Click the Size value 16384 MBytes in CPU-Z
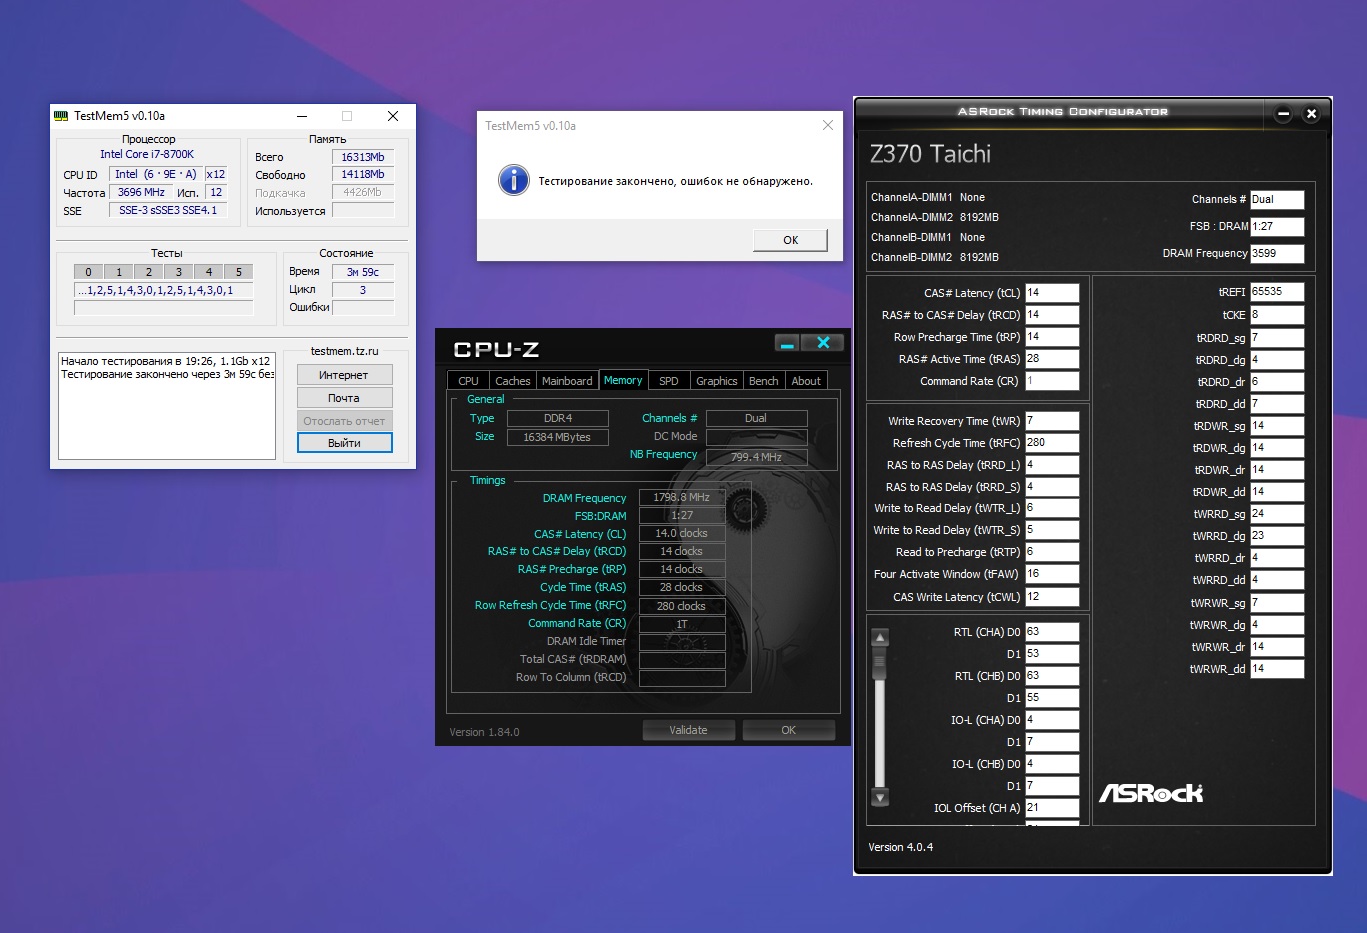This screenshot has height=933, width=1367. click(557, 437)
